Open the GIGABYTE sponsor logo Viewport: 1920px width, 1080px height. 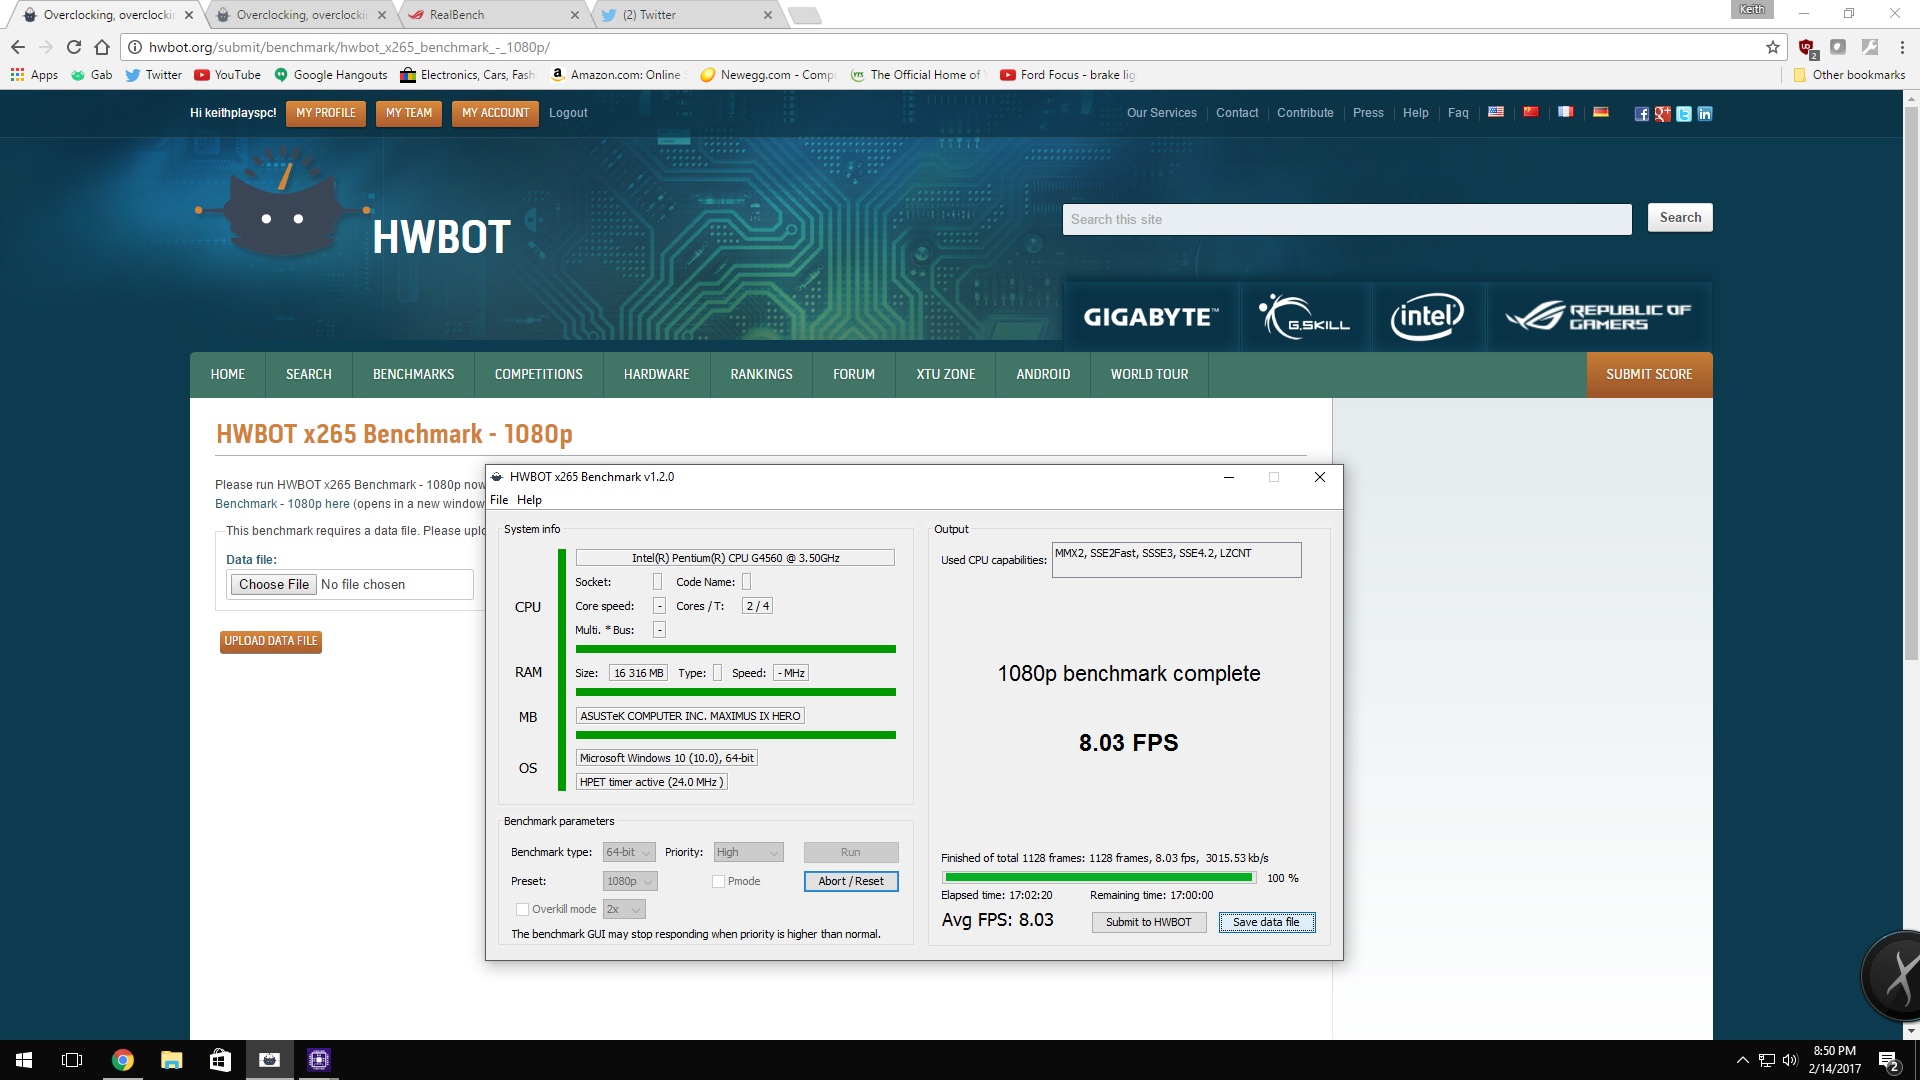click(1151, 317)
